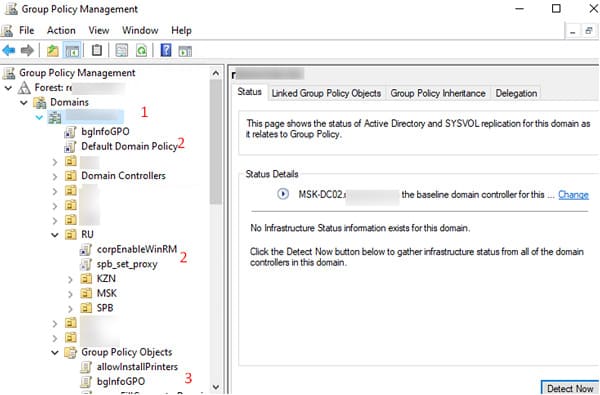Select the bgInfoGPO link under domain
600x395 pixels.
(x=105, y=132)
